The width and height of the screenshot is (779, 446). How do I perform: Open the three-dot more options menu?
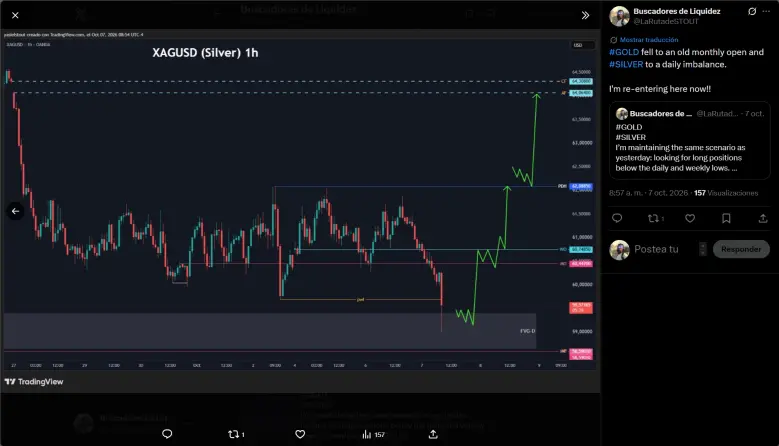point(766,11)
